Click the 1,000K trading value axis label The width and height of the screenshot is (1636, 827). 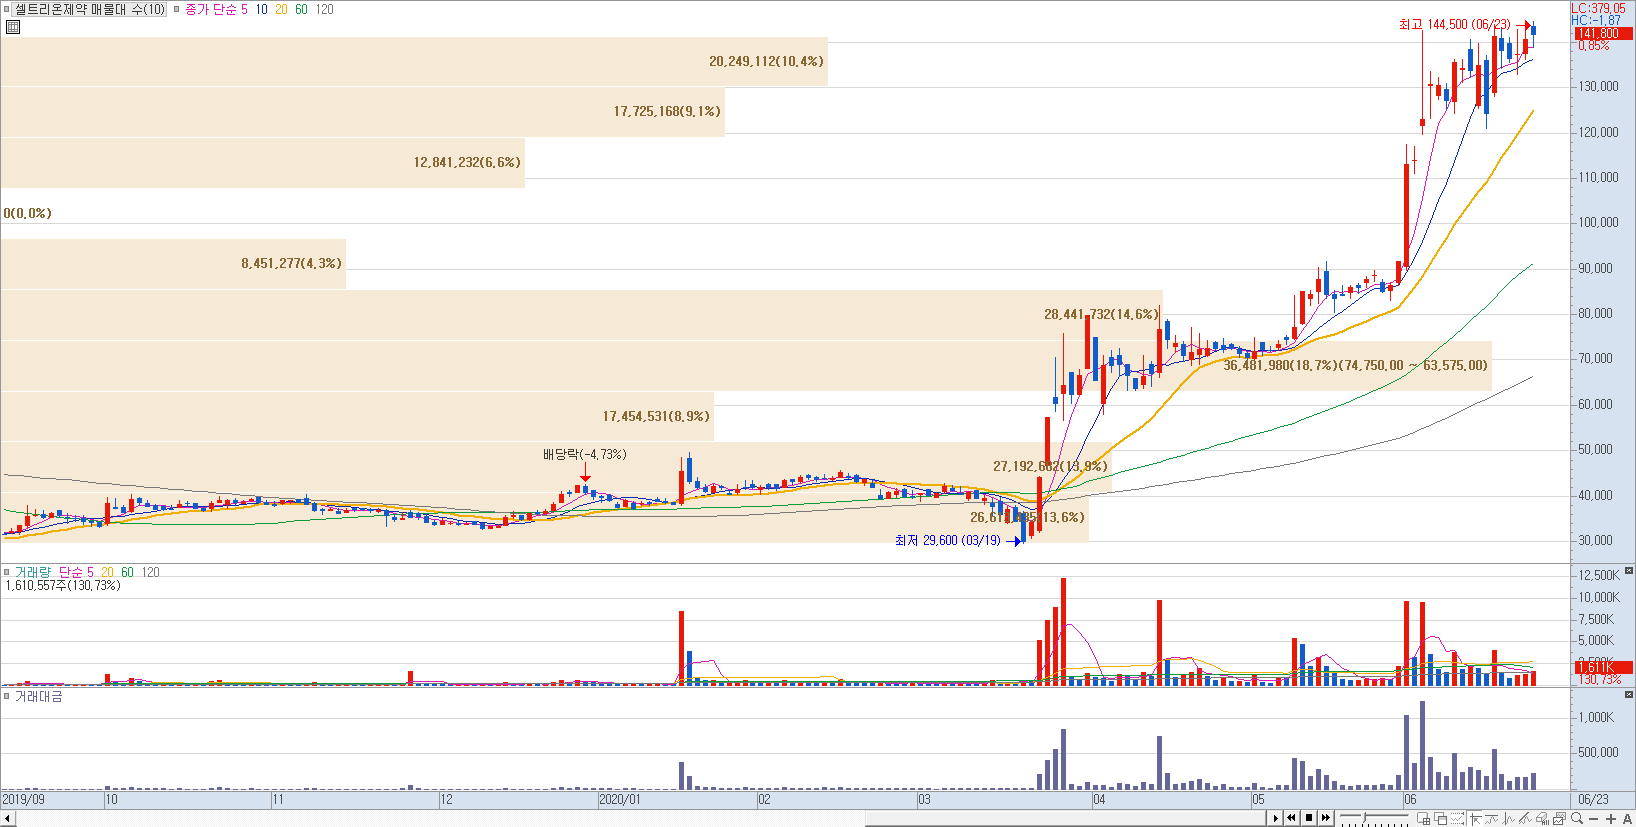click(1596, 717)
